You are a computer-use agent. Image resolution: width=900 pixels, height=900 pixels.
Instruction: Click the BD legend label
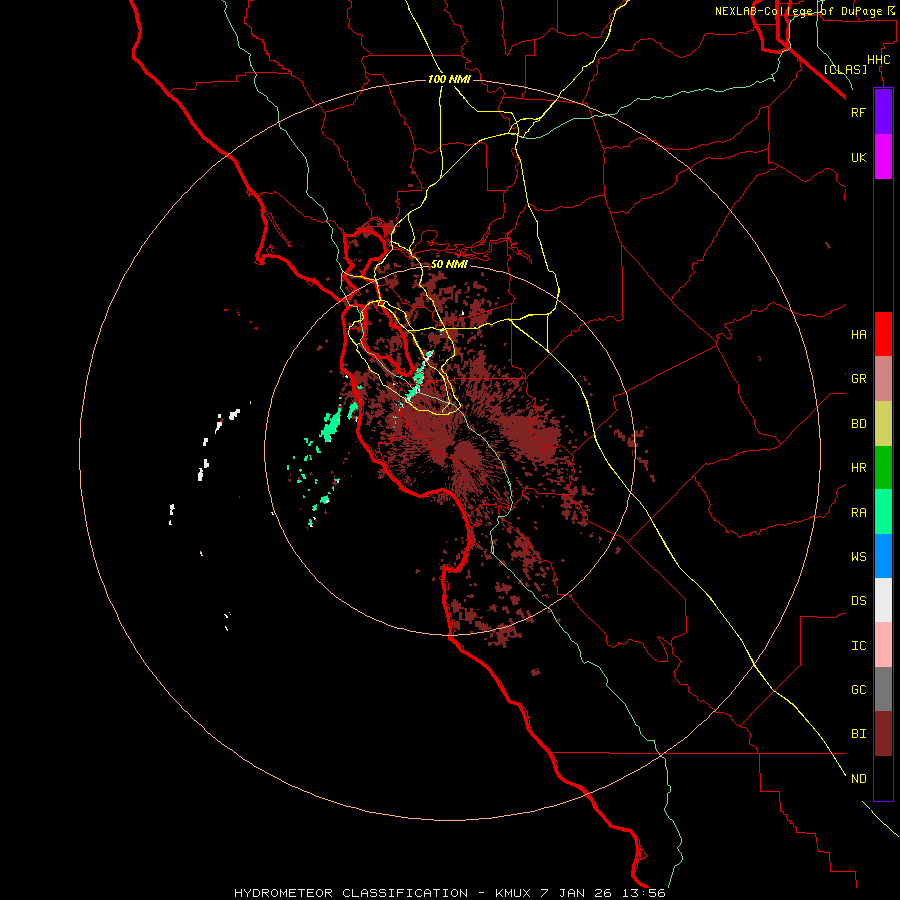pos(858,424)
